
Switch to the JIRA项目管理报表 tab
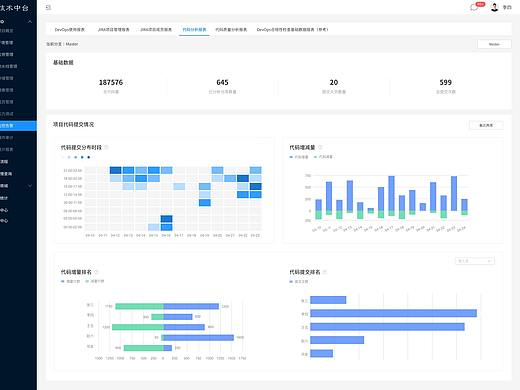click(113, 30)
